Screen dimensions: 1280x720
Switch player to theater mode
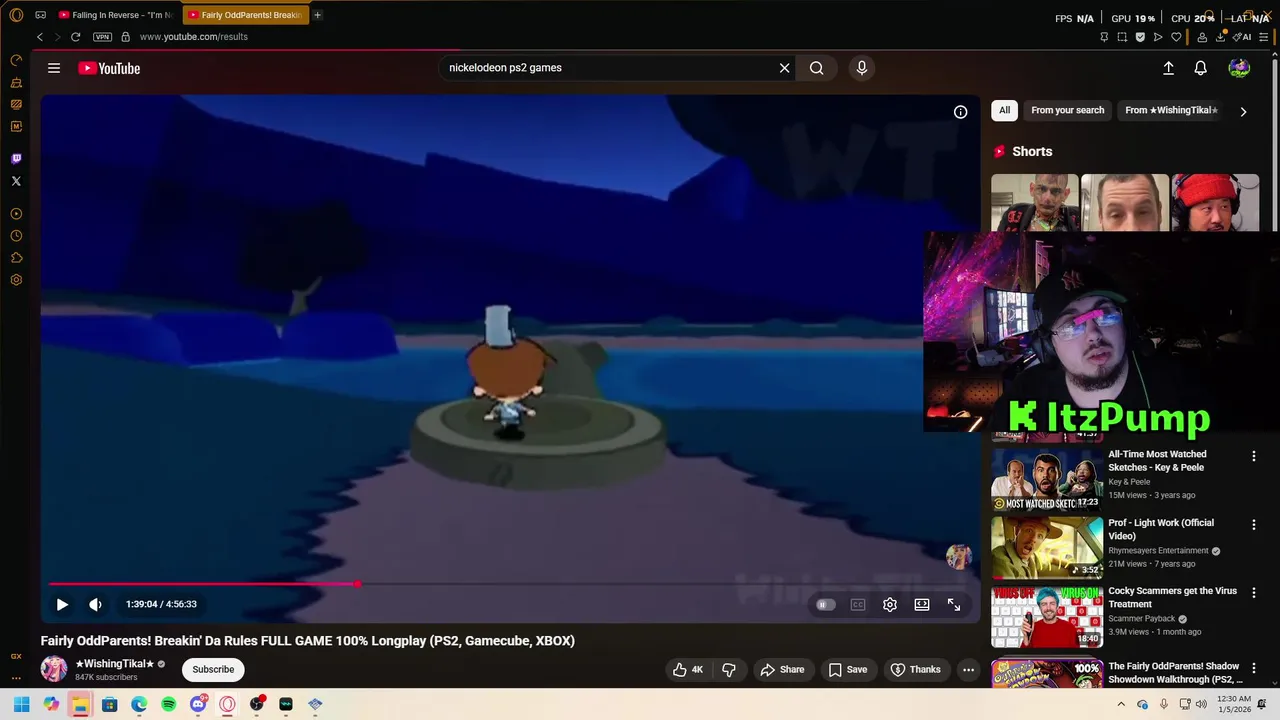click(922, 604)
